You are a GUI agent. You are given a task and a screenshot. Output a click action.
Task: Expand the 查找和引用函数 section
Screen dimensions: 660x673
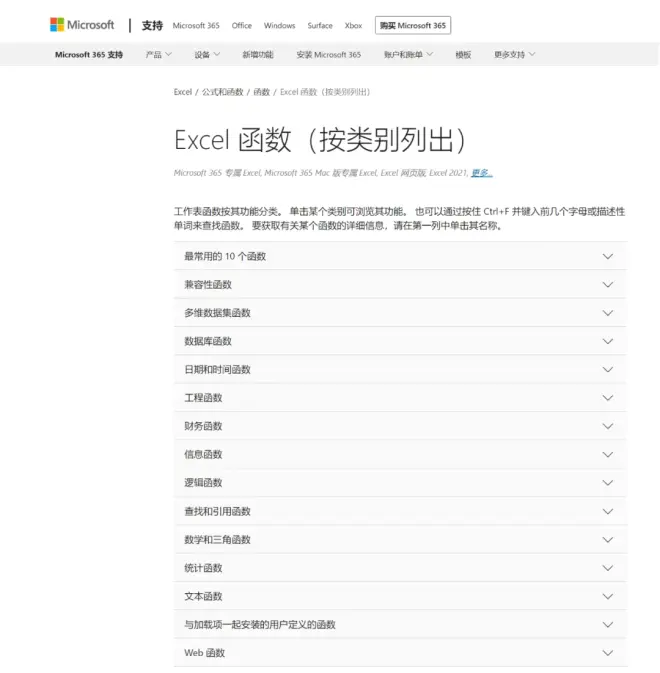(x=400, y=511)
